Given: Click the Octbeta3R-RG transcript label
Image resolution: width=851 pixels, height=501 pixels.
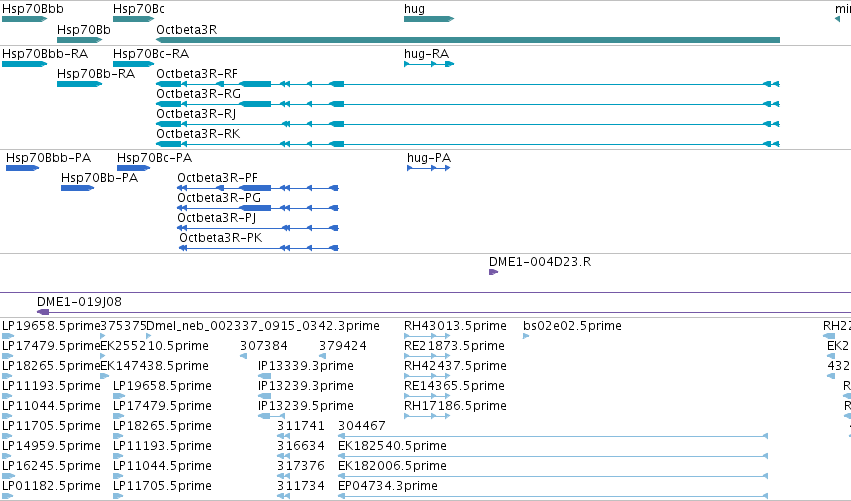Looking at the screenshot, I should [x=199, y=94].
